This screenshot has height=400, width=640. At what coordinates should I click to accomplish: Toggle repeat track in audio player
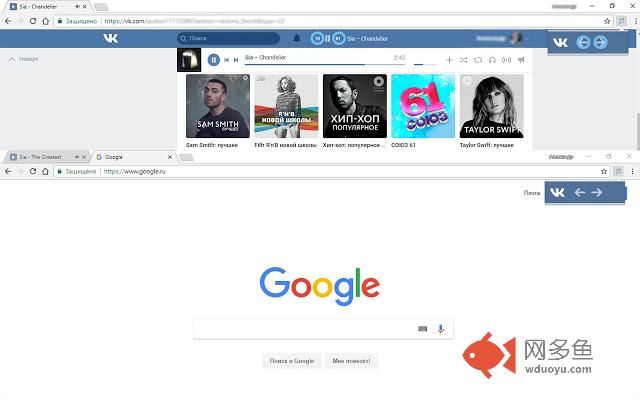click(478, 60)
